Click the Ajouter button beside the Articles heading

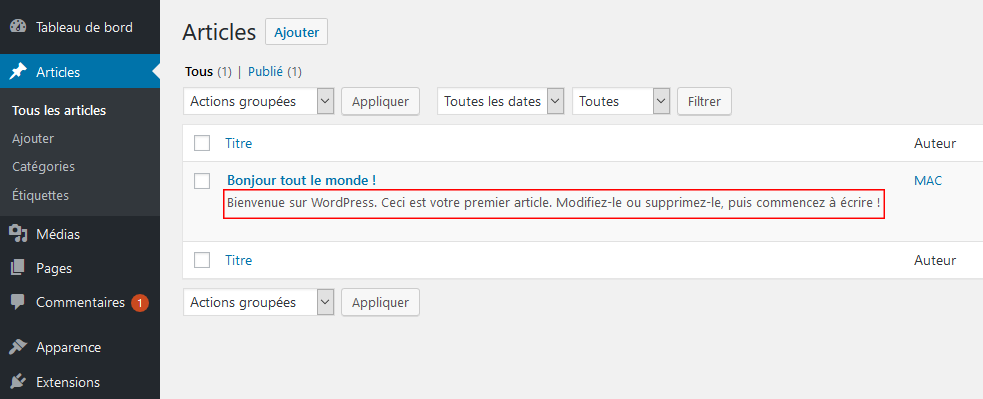click(x=297, y=32)
